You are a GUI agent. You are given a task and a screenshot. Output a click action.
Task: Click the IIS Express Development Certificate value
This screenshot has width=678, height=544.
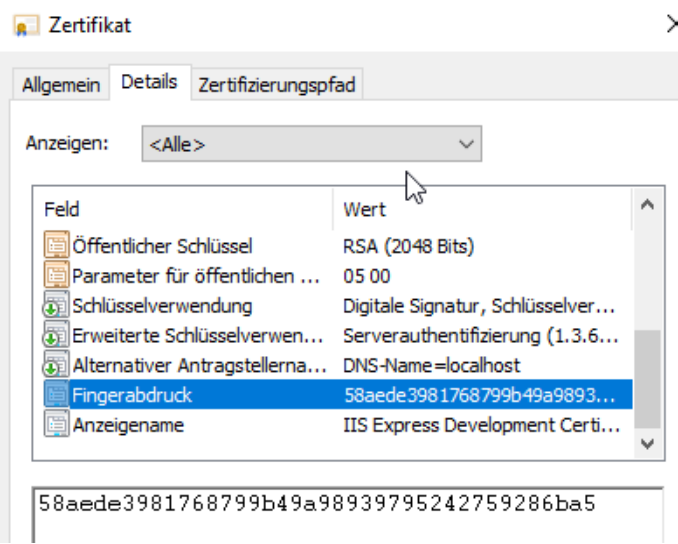(x=481, y=425)
